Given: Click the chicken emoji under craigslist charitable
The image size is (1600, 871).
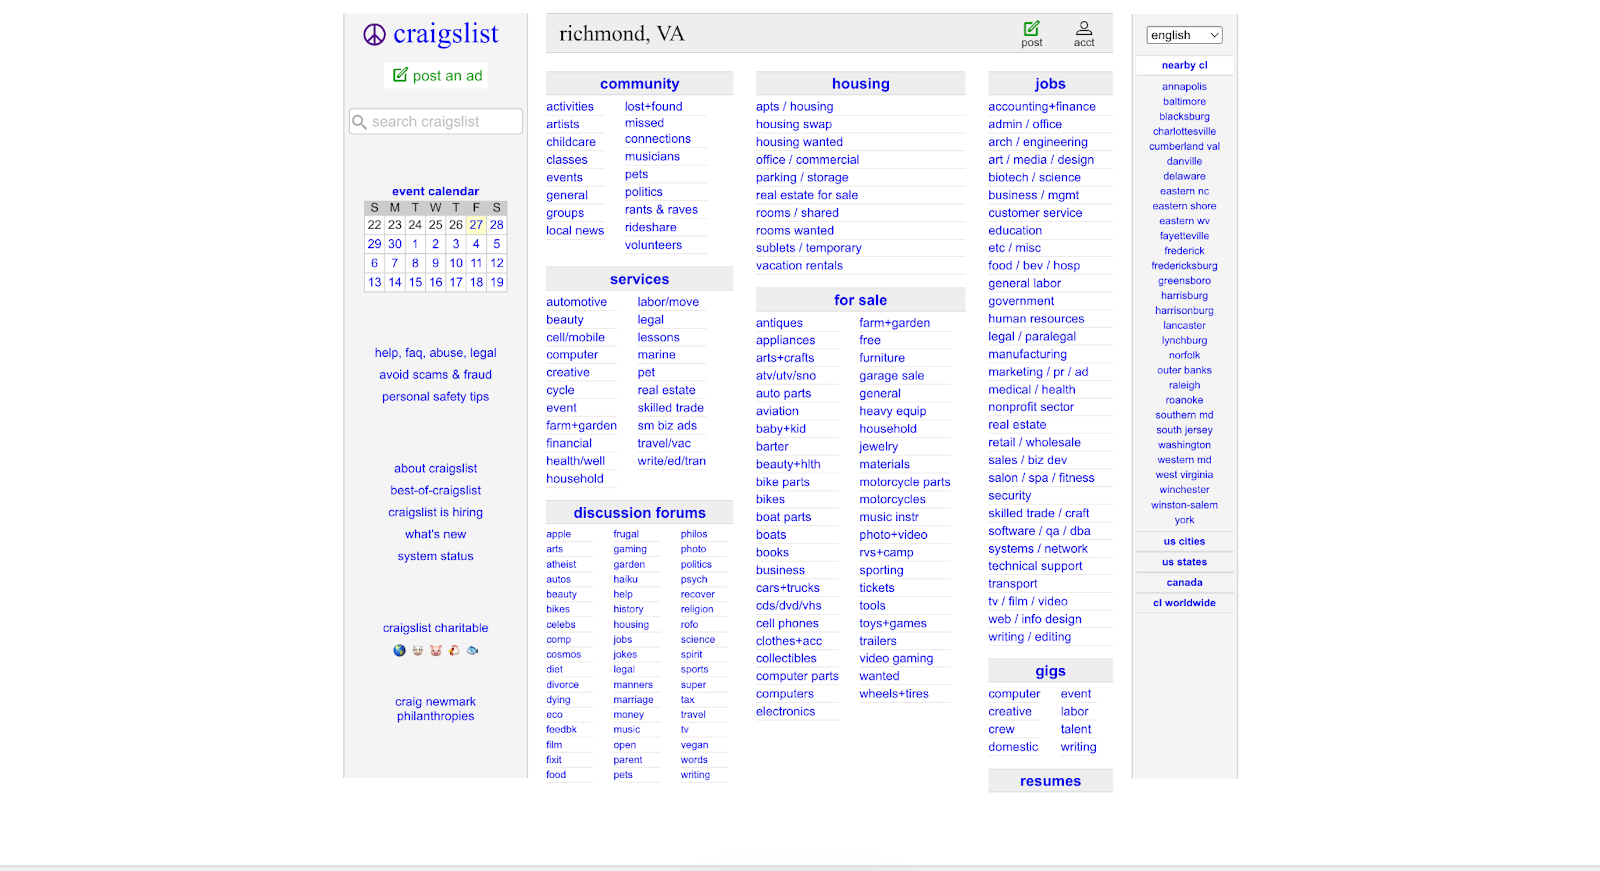Looking at the screenshot, I should click(x=454, y=650).
